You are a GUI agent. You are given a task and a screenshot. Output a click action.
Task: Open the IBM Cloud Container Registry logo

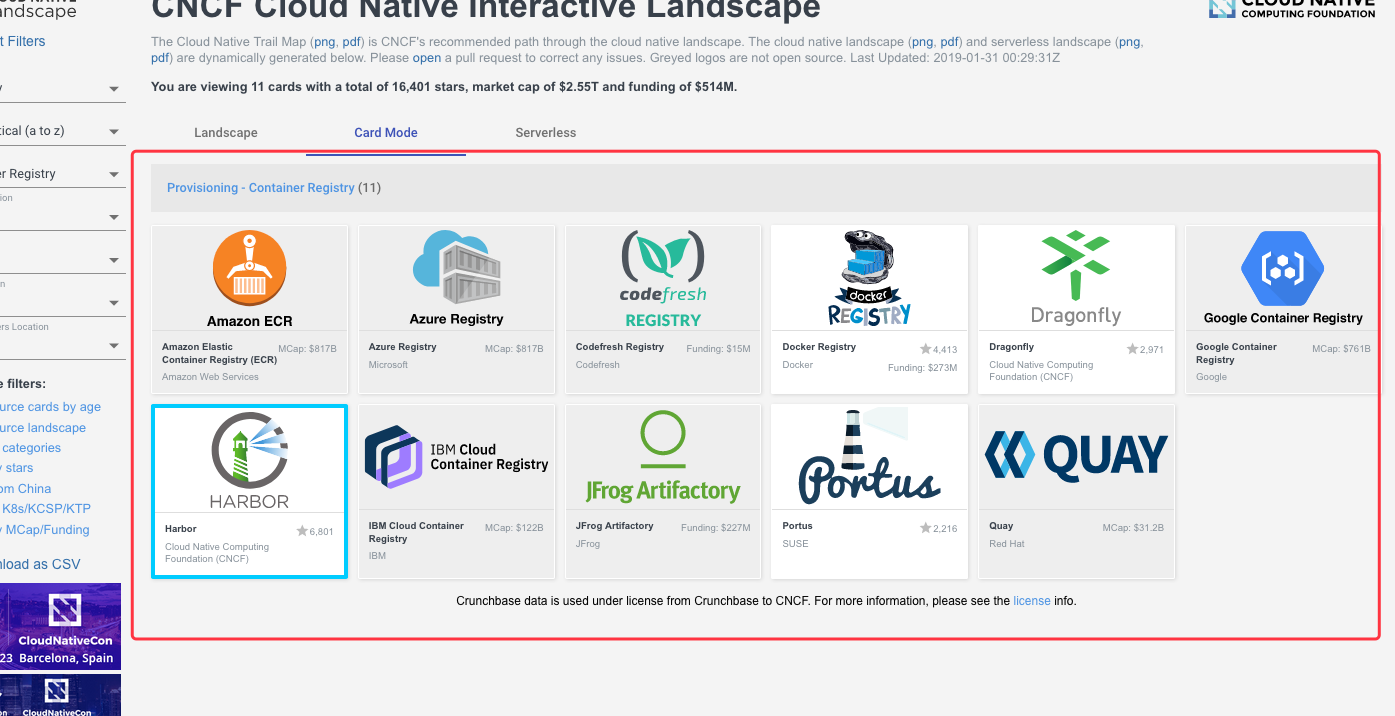(456, 457)
